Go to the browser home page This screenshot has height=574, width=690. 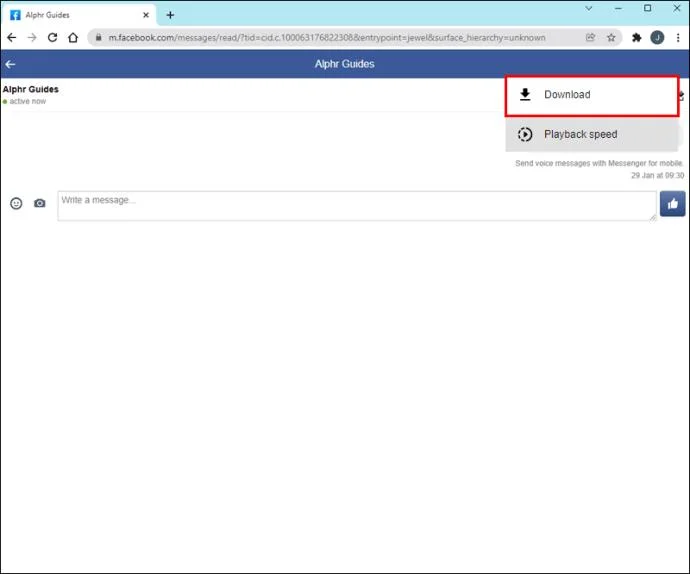coord(73,37)
